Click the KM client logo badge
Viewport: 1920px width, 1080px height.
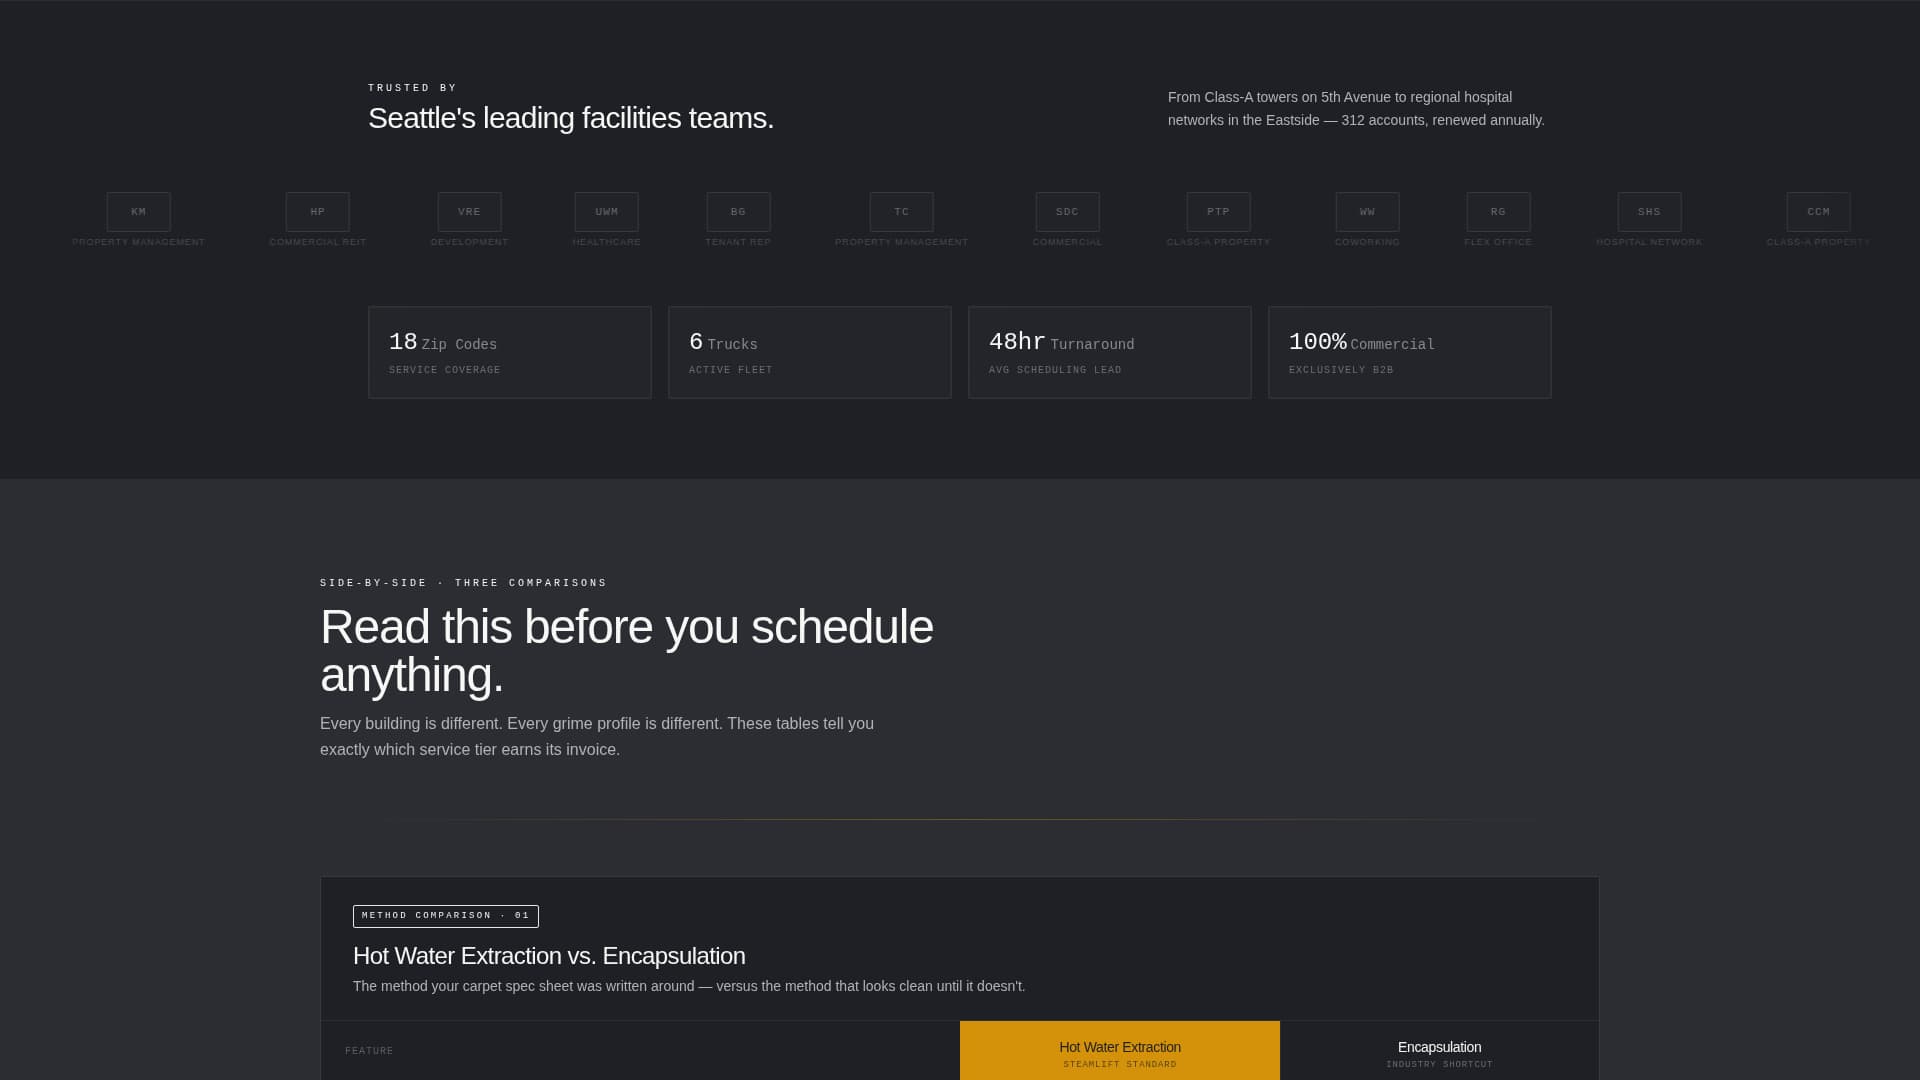pos(139,212)
